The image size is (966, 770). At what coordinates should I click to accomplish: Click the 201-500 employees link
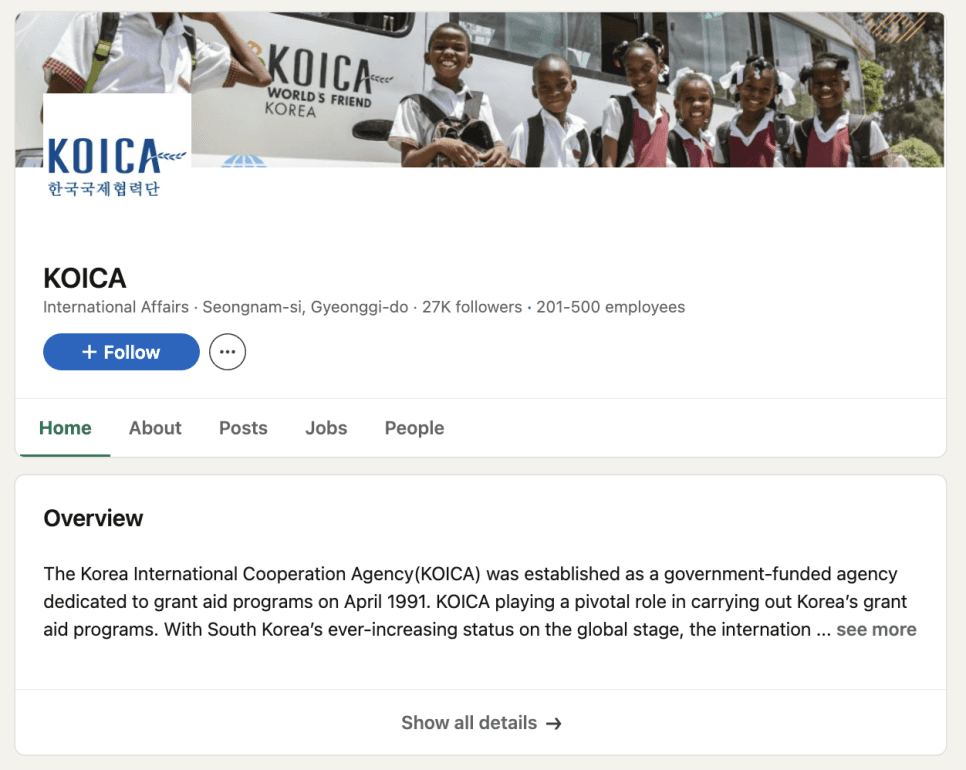611,307
